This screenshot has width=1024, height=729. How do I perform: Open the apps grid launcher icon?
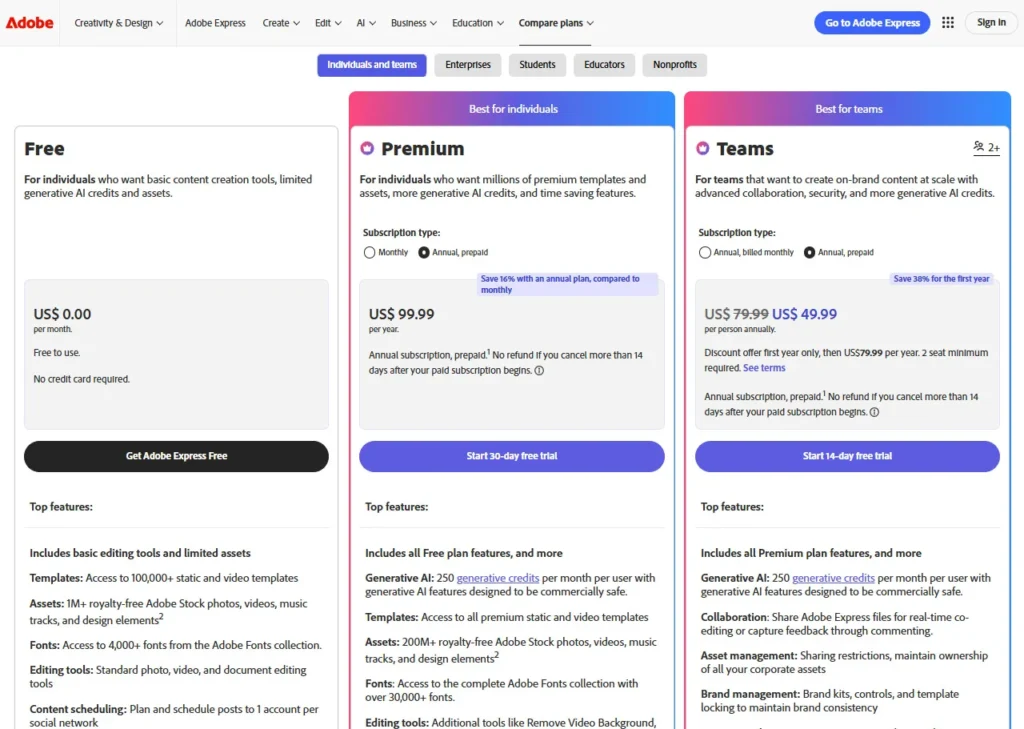coord(948,23)
